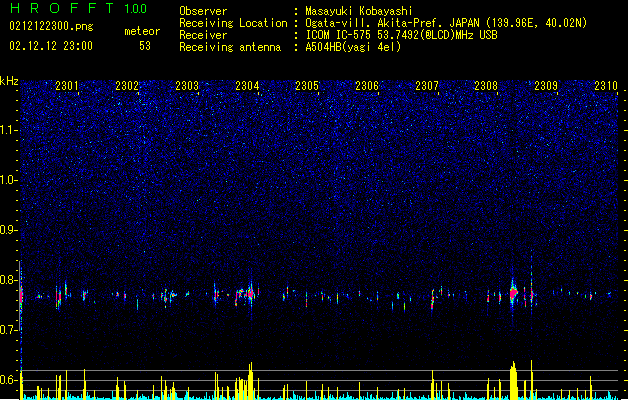Select observer name Masayuki Kobayashi
This screenshot has width=629, height=400.
(359, 11)
